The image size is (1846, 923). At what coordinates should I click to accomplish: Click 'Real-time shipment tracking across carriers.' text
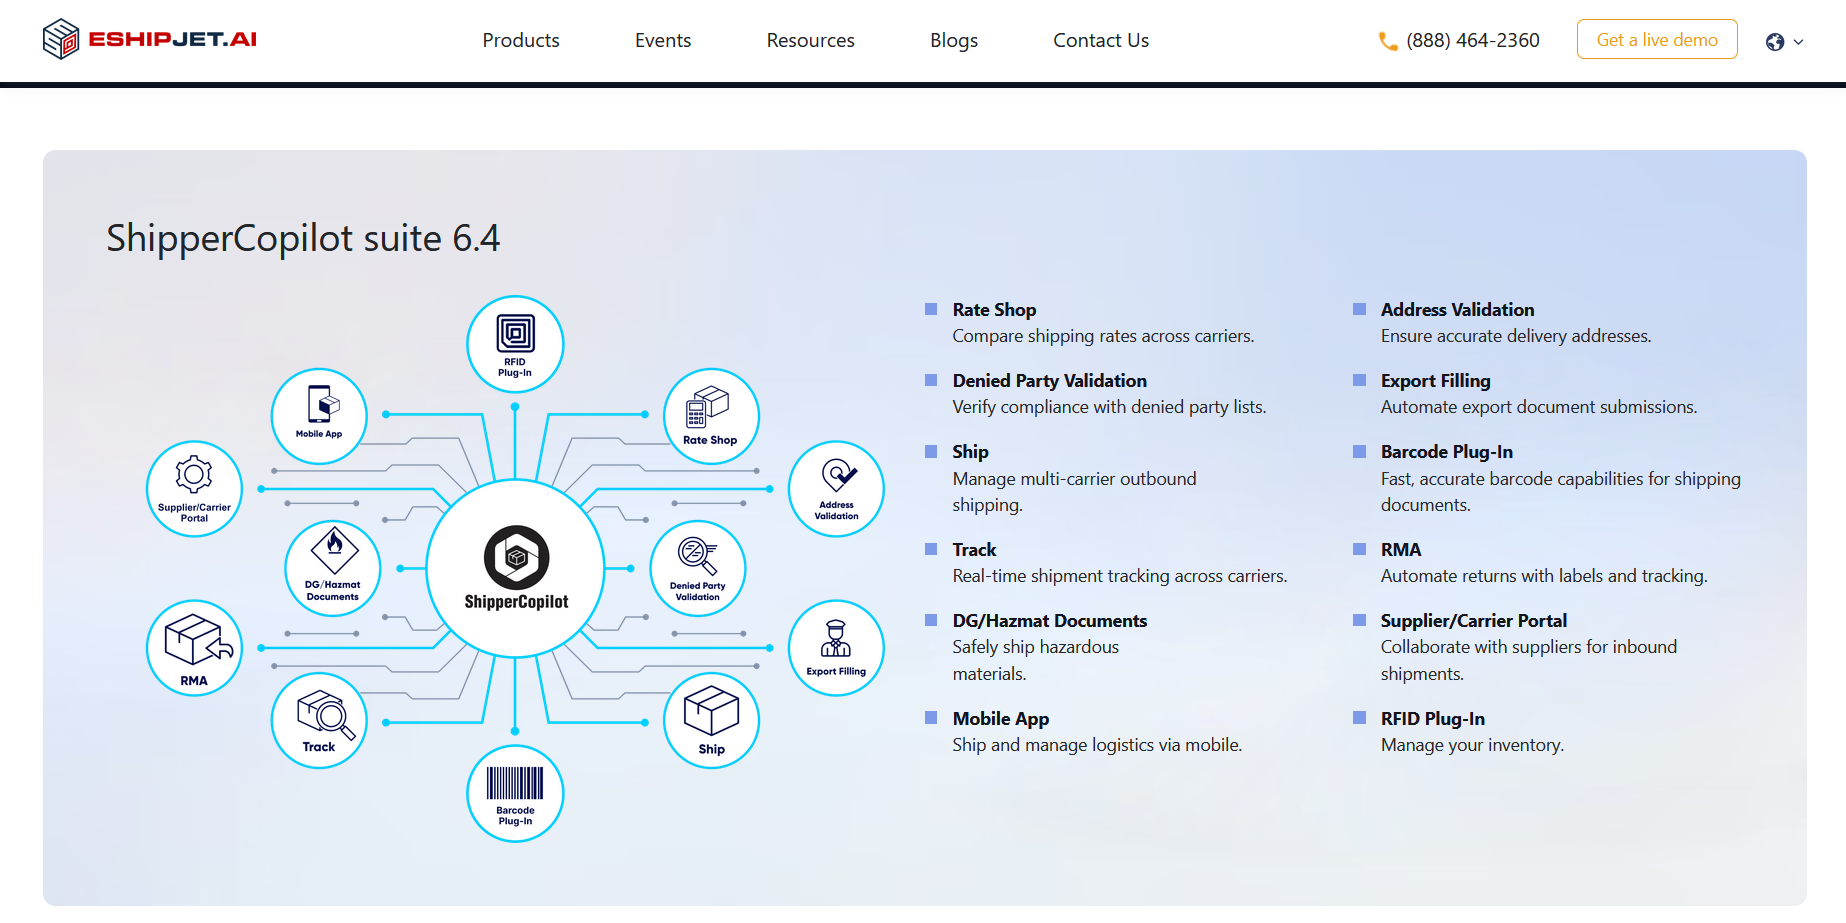point(1120,576)
